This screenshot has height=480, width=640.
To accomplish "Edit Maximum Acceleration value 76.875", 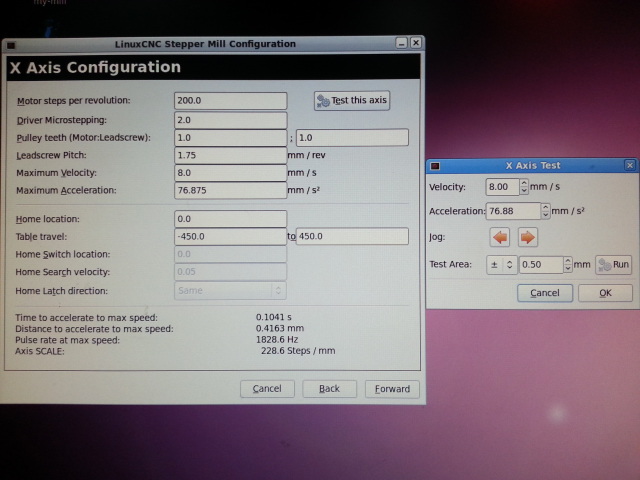I will pos(230,190).
